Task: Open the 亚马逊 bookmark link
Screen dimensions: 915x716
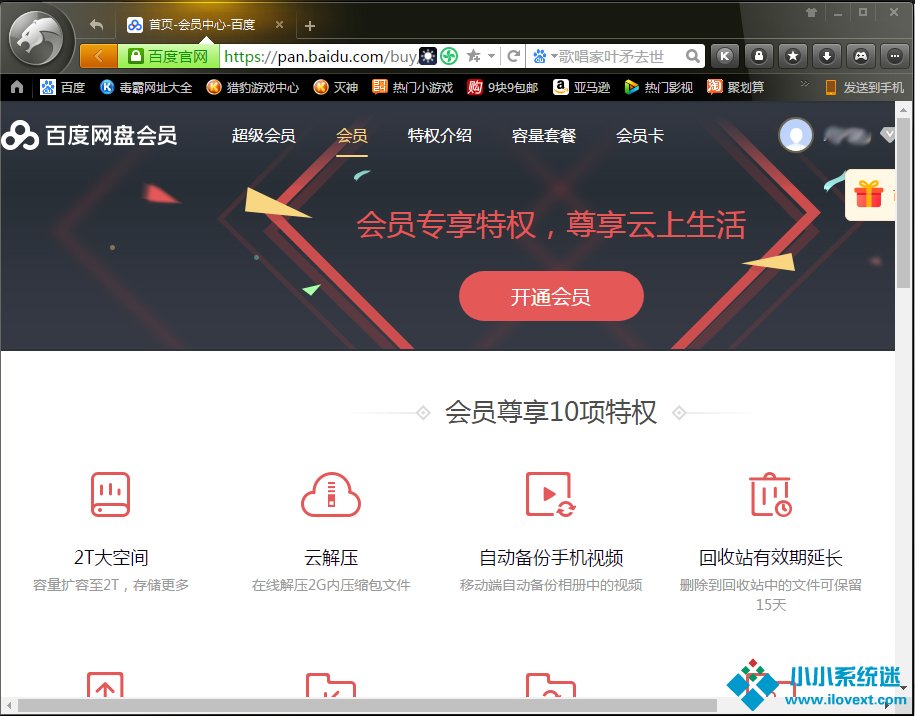Action: (582, 87)
